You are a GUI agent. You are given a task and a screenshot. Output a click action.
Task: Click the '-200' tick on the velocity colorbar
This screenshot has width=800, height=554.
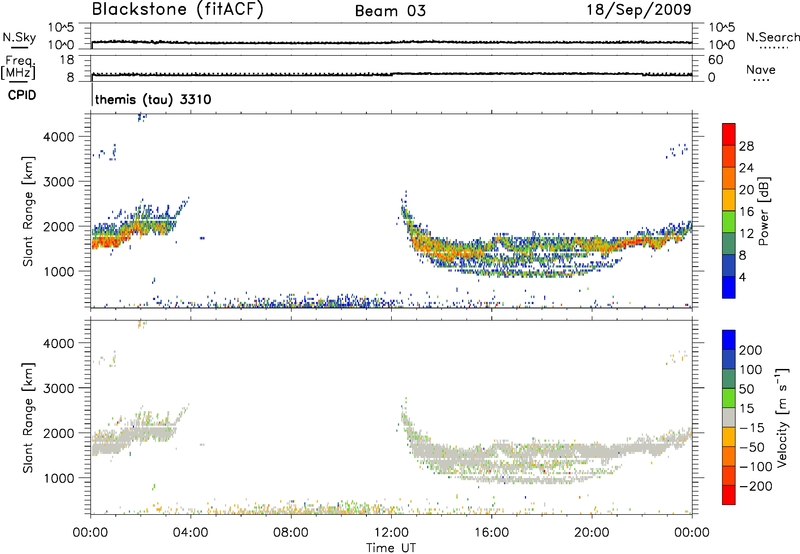click(x=756, y=486)
